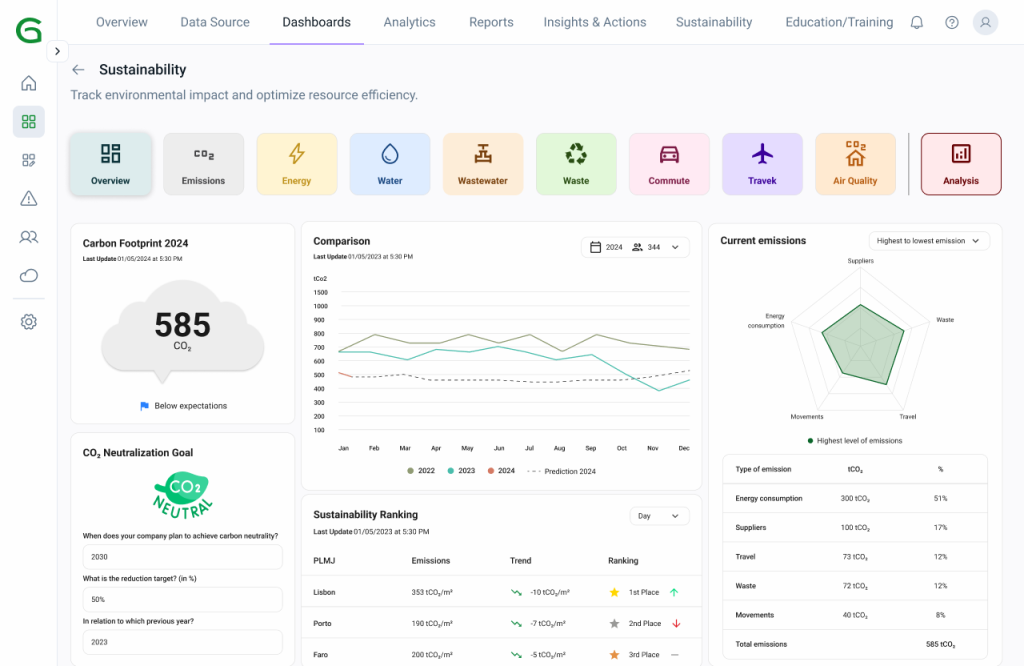Open the Highest to lowest emission dropdown
Image resolution: width=1024 pixels, height=666 pixels.
coord(929,241)
